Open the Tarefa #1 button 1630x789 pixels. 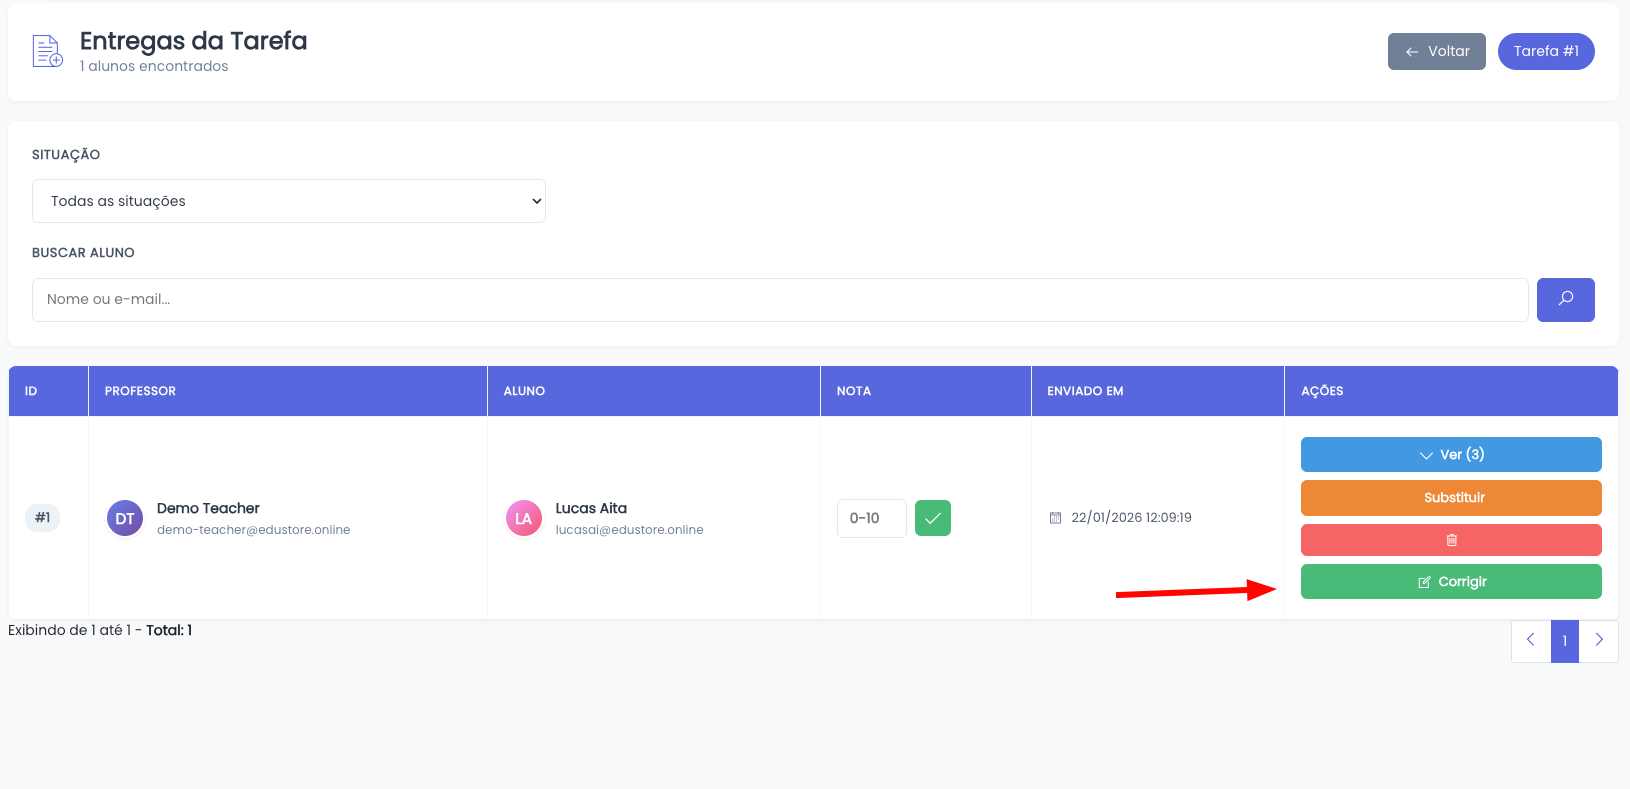click(1545, 51)
